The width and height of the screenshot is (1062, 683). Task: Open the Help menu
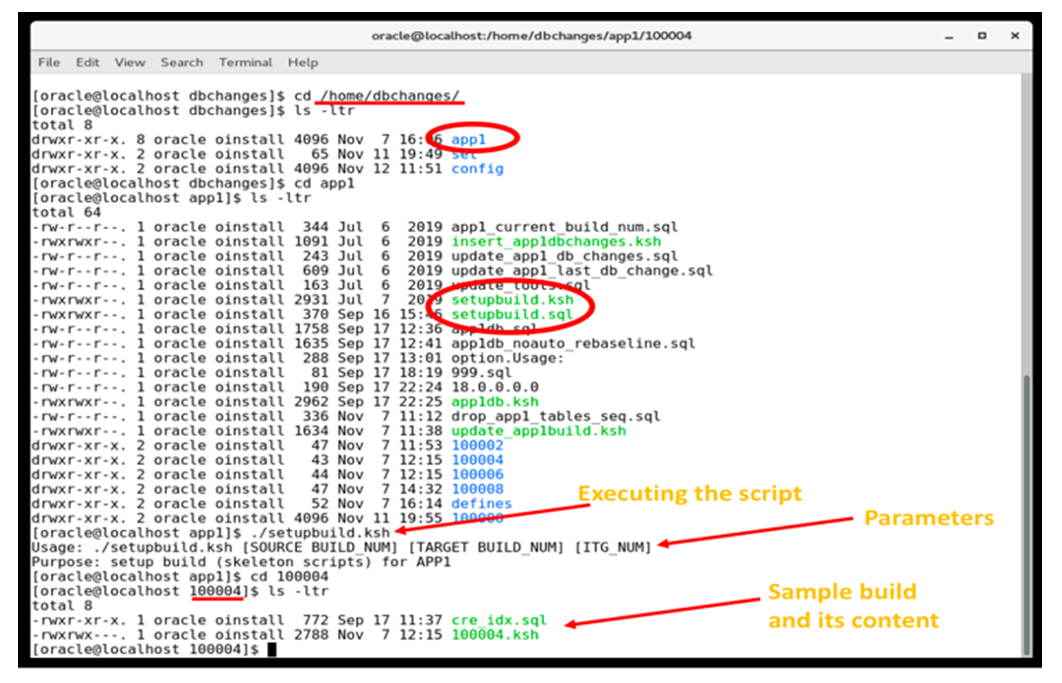click(303, 62)
